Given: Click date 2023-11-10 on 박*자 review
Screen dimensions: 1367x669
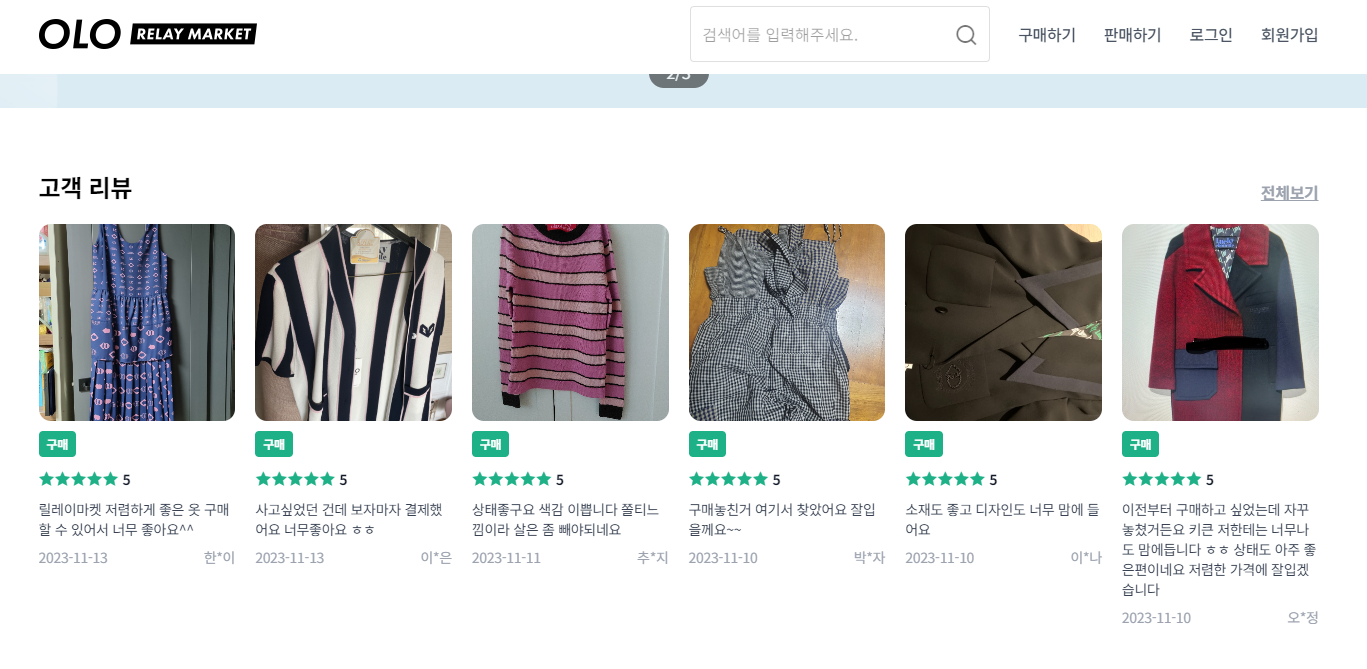Looking at the screenshot, I should 723,557.
